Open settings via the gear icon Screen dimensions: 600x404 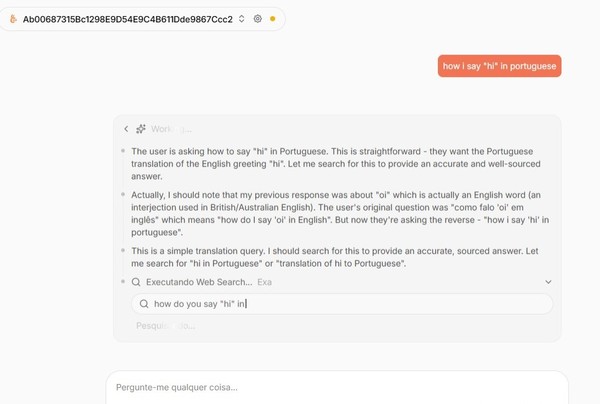tap(258, 19)
